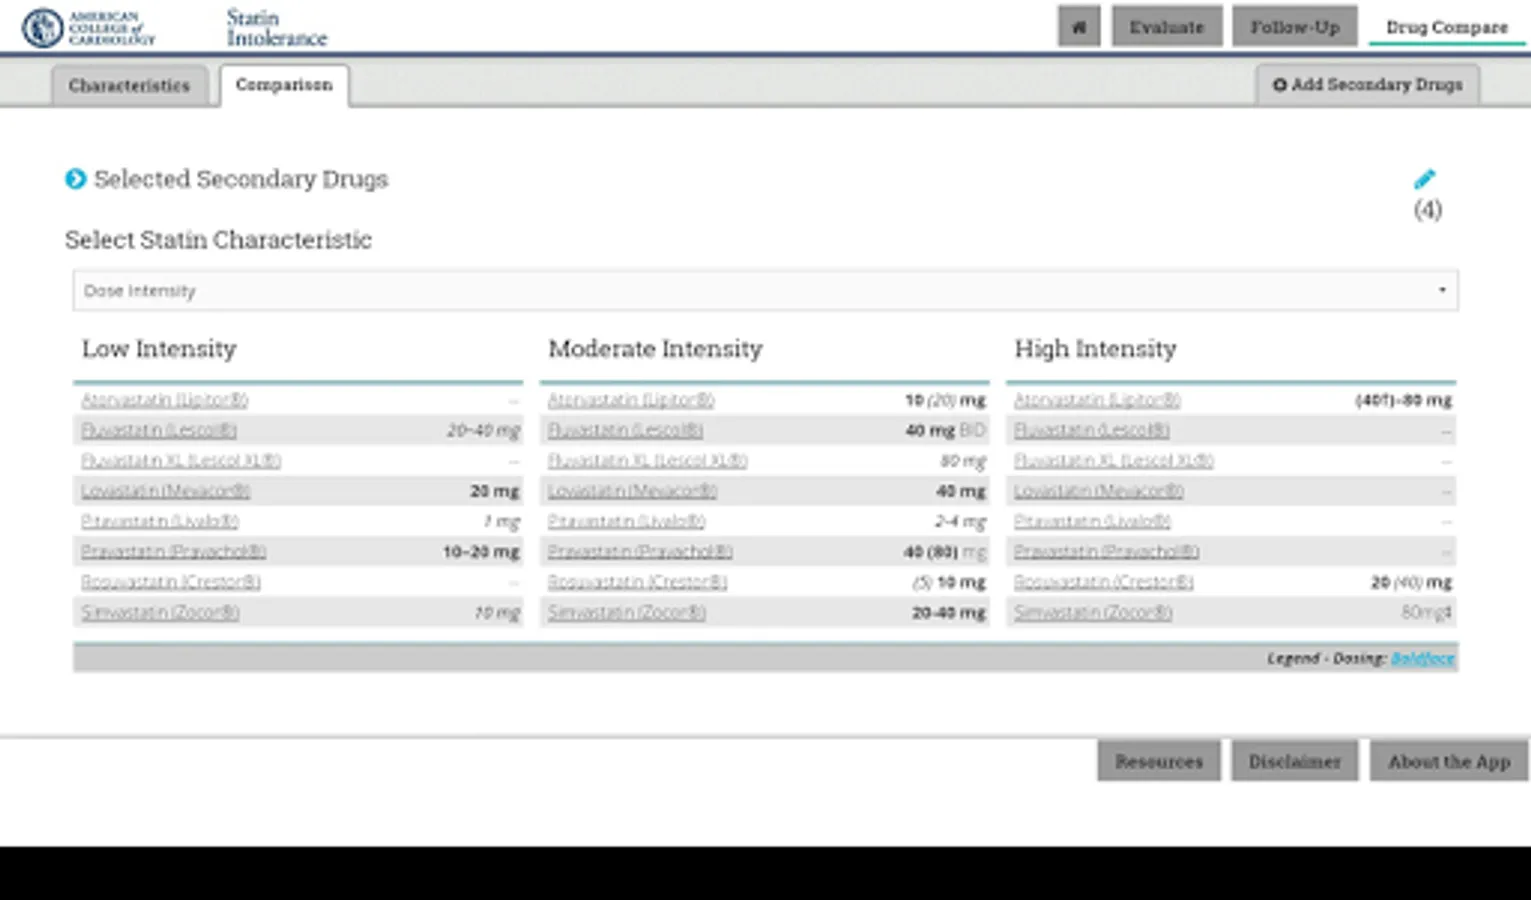Viewport: 1531px width, 900px height.
Task: Open About the App
Action: (x=1449, y=761)
